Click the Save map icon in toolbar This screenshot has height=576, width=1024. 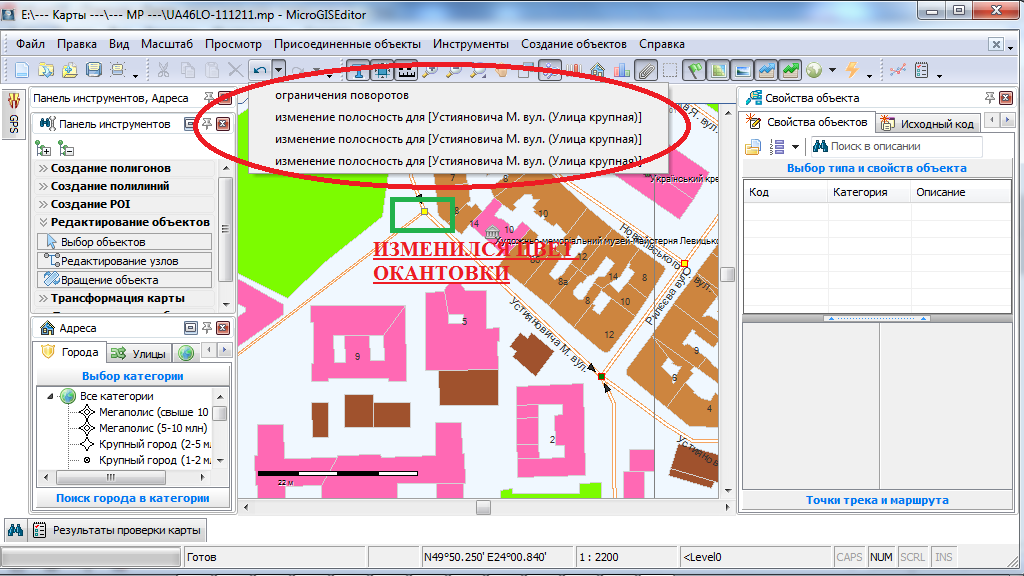coord(94,70)
